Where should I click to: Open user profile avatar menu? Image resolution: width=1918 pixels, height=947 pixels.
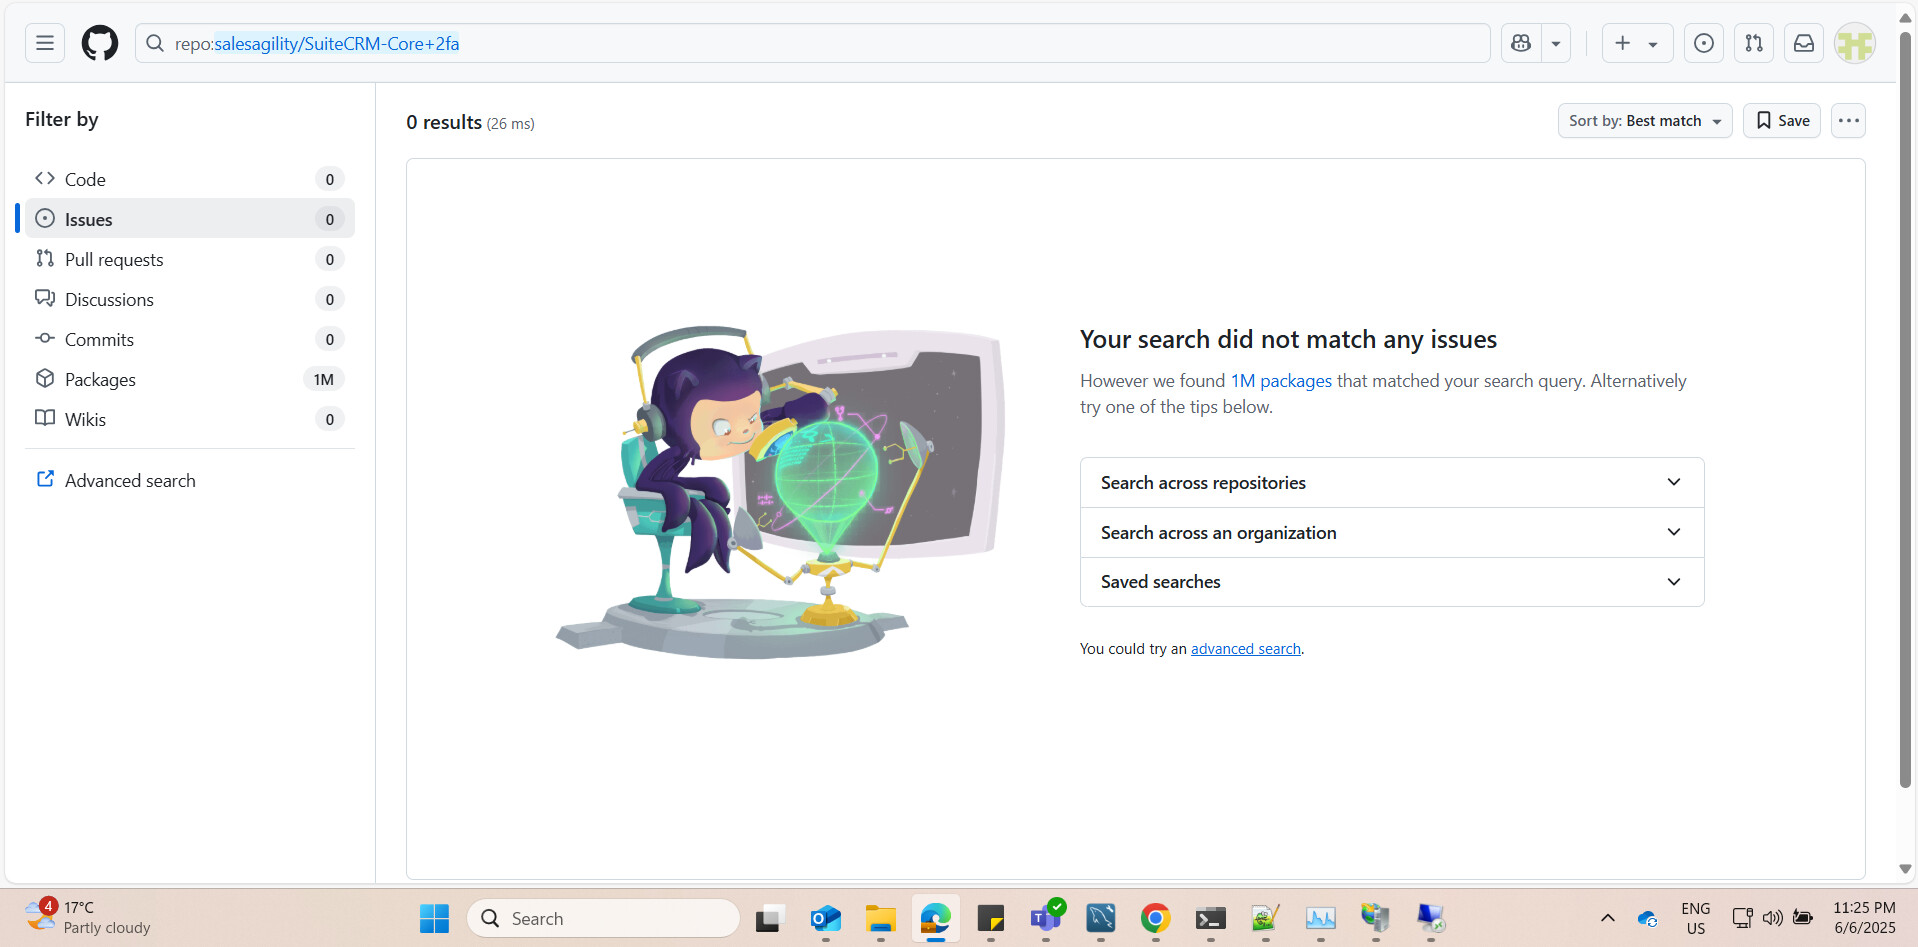[x=1855, y=43]
